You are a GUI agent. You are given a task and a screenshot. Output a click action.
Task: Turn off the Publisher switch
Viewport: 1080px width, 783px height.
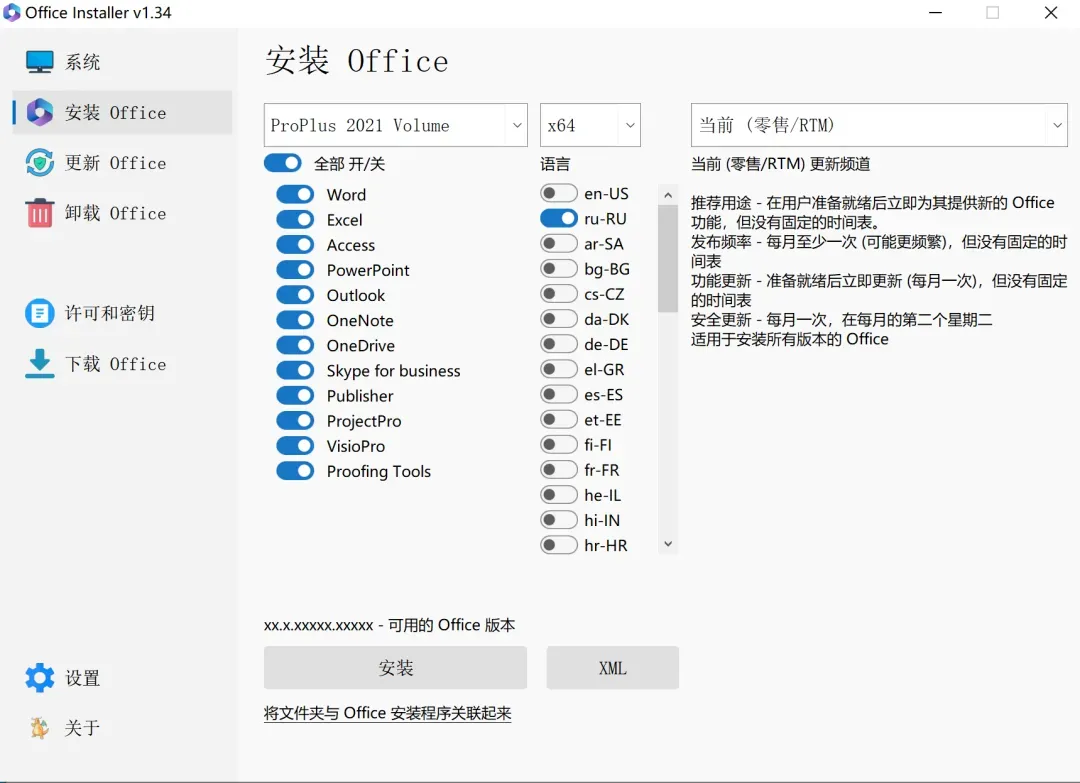coord(295,395)
